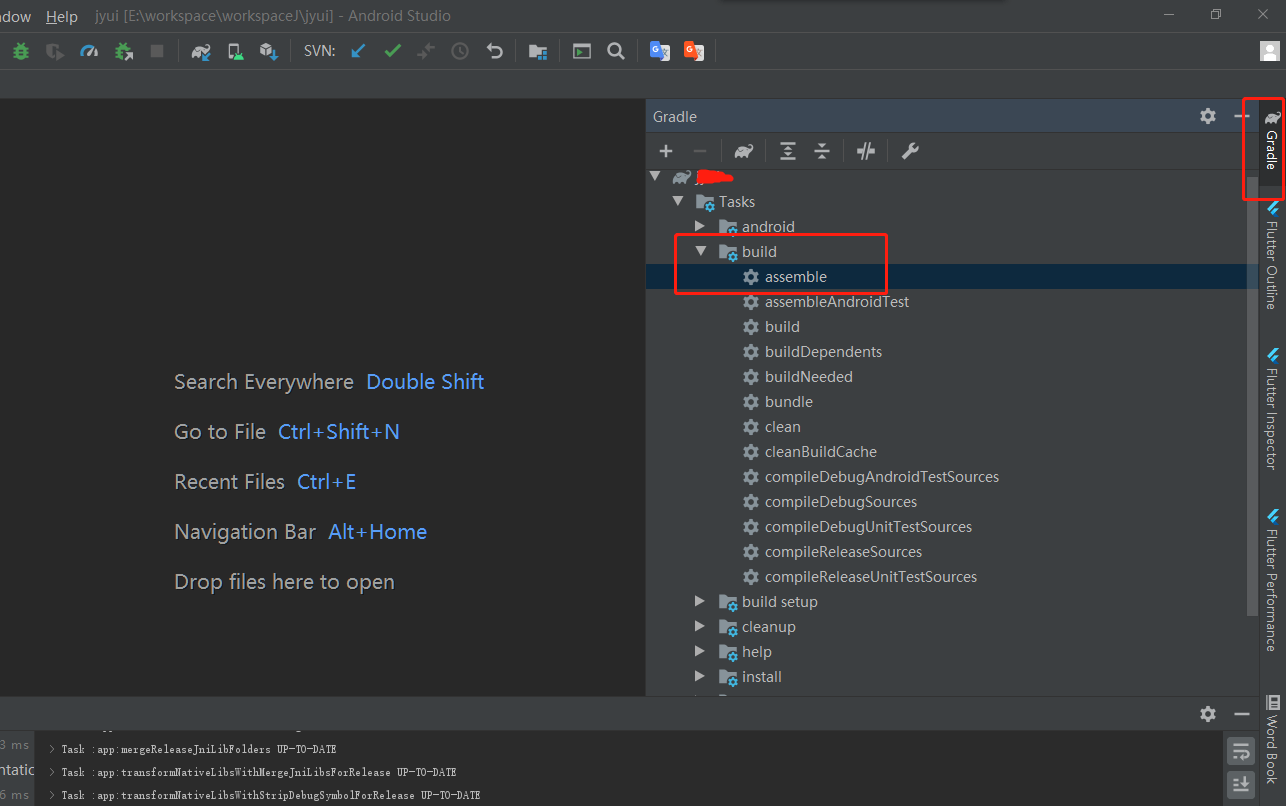Screen dimensions: 1286x806
Task: Execute Gradle task using elephant icon in Gradle panel
Action: [743, 151]
